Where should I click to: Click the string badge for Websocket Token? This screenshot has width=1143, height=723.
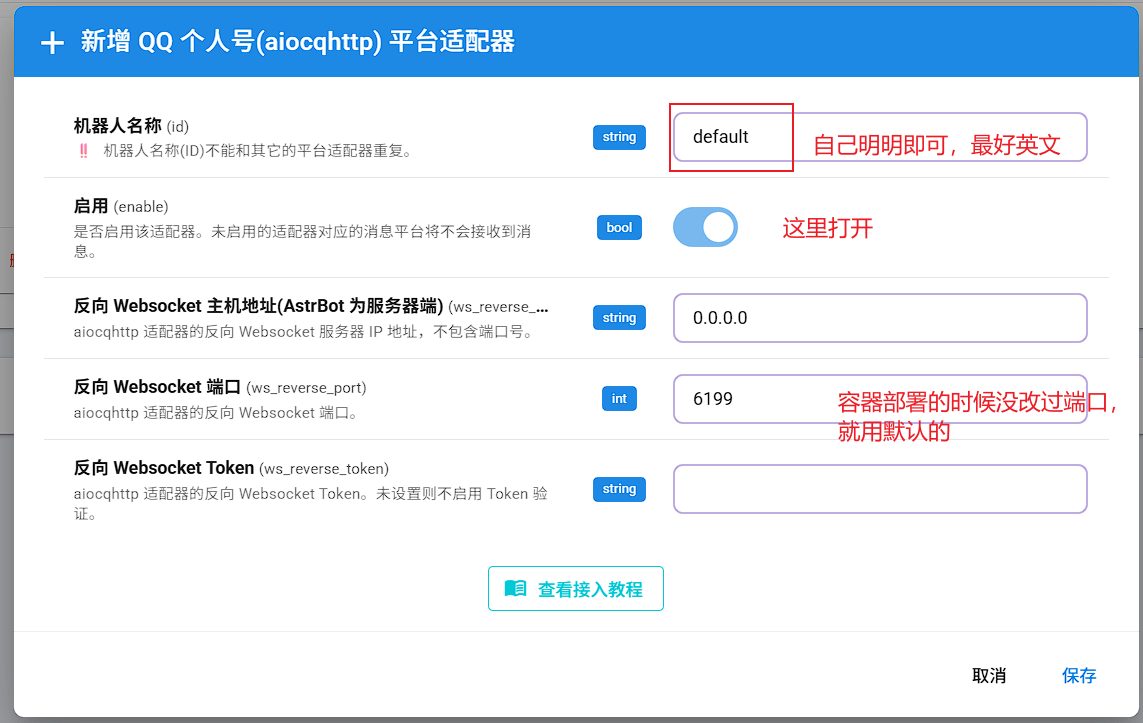tap(619, 489)
